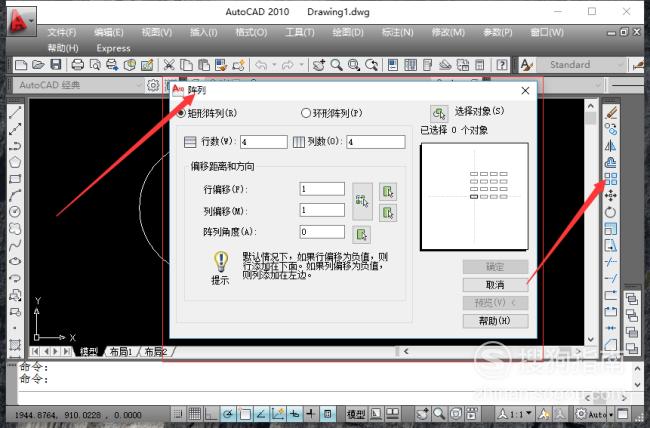Open the QuickCalc calculator icon
The height and width of the screenshot is (428, 650).
click(x=480, y=65)
